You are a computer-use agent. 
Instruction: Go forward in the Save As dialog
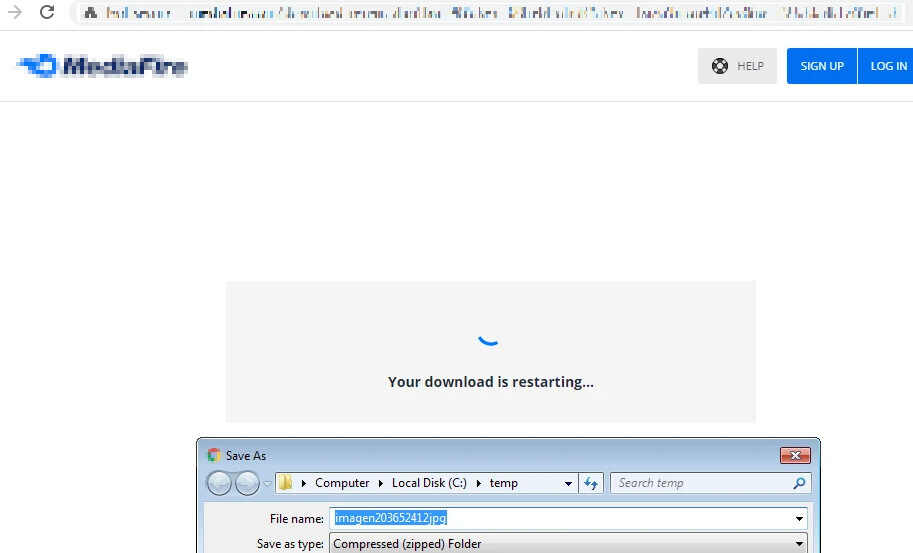[247, 483]
